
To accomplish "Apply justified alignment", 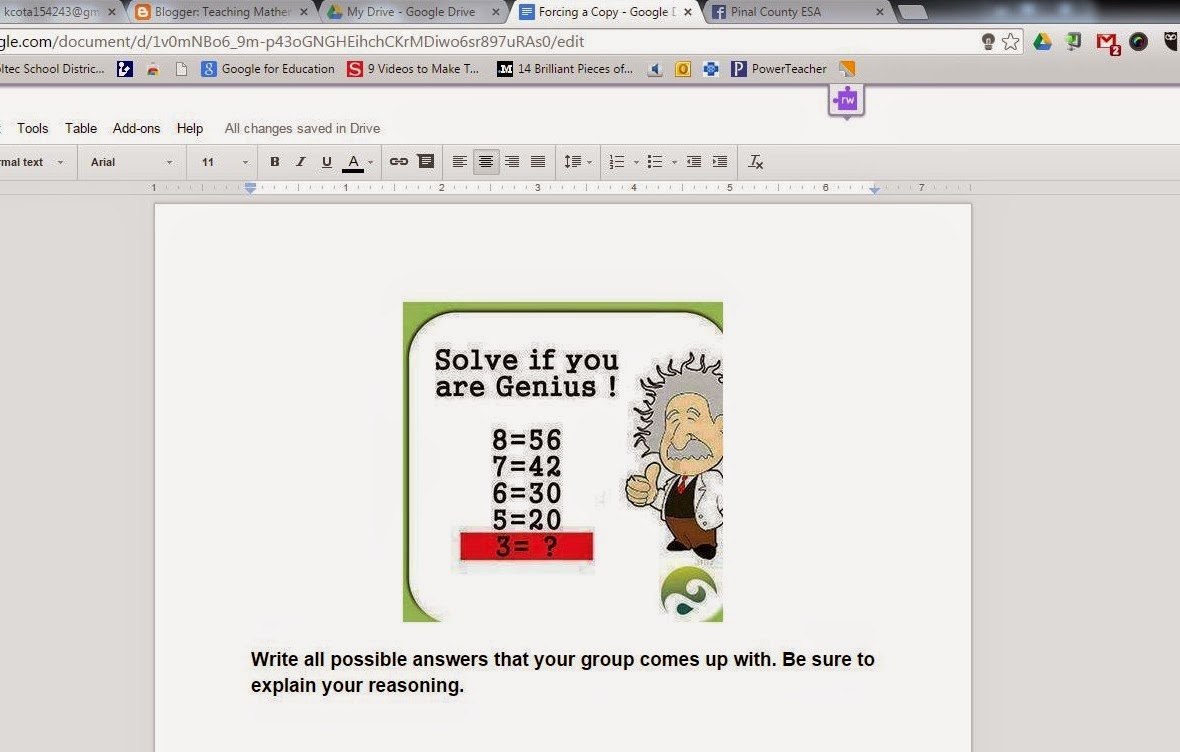I will tap(538, 161).
